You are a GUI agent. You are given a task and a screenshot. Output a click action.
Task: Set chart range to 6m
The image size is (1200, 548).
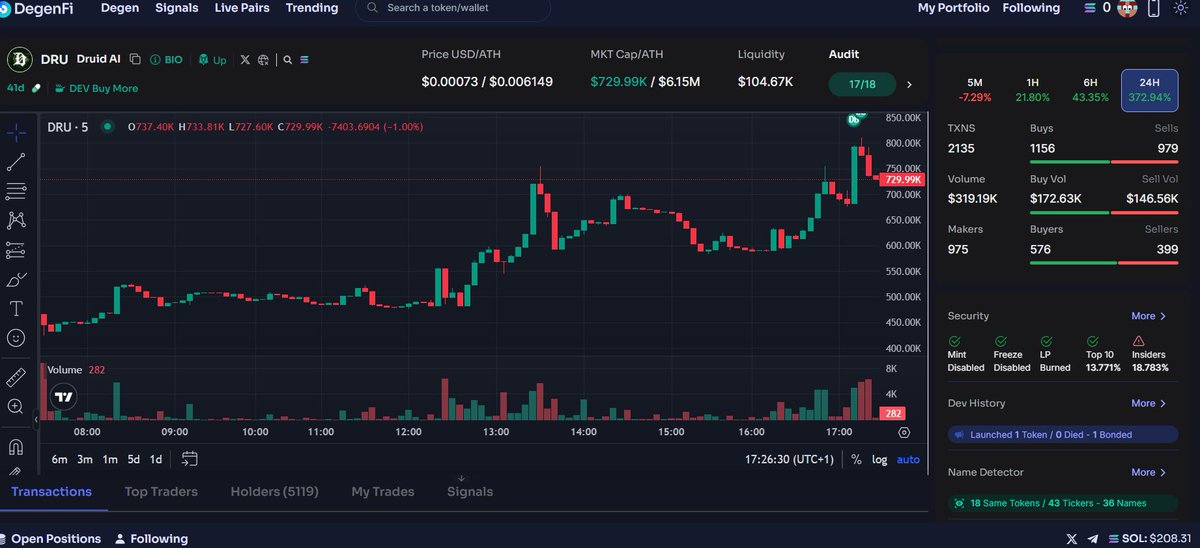click(x=59, y=459)
